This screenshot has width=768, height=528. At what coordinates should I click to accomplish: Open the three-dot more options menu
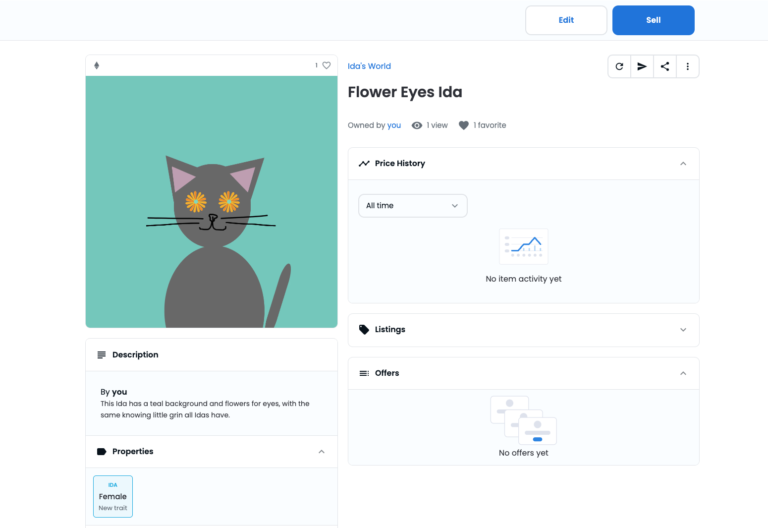687,67
